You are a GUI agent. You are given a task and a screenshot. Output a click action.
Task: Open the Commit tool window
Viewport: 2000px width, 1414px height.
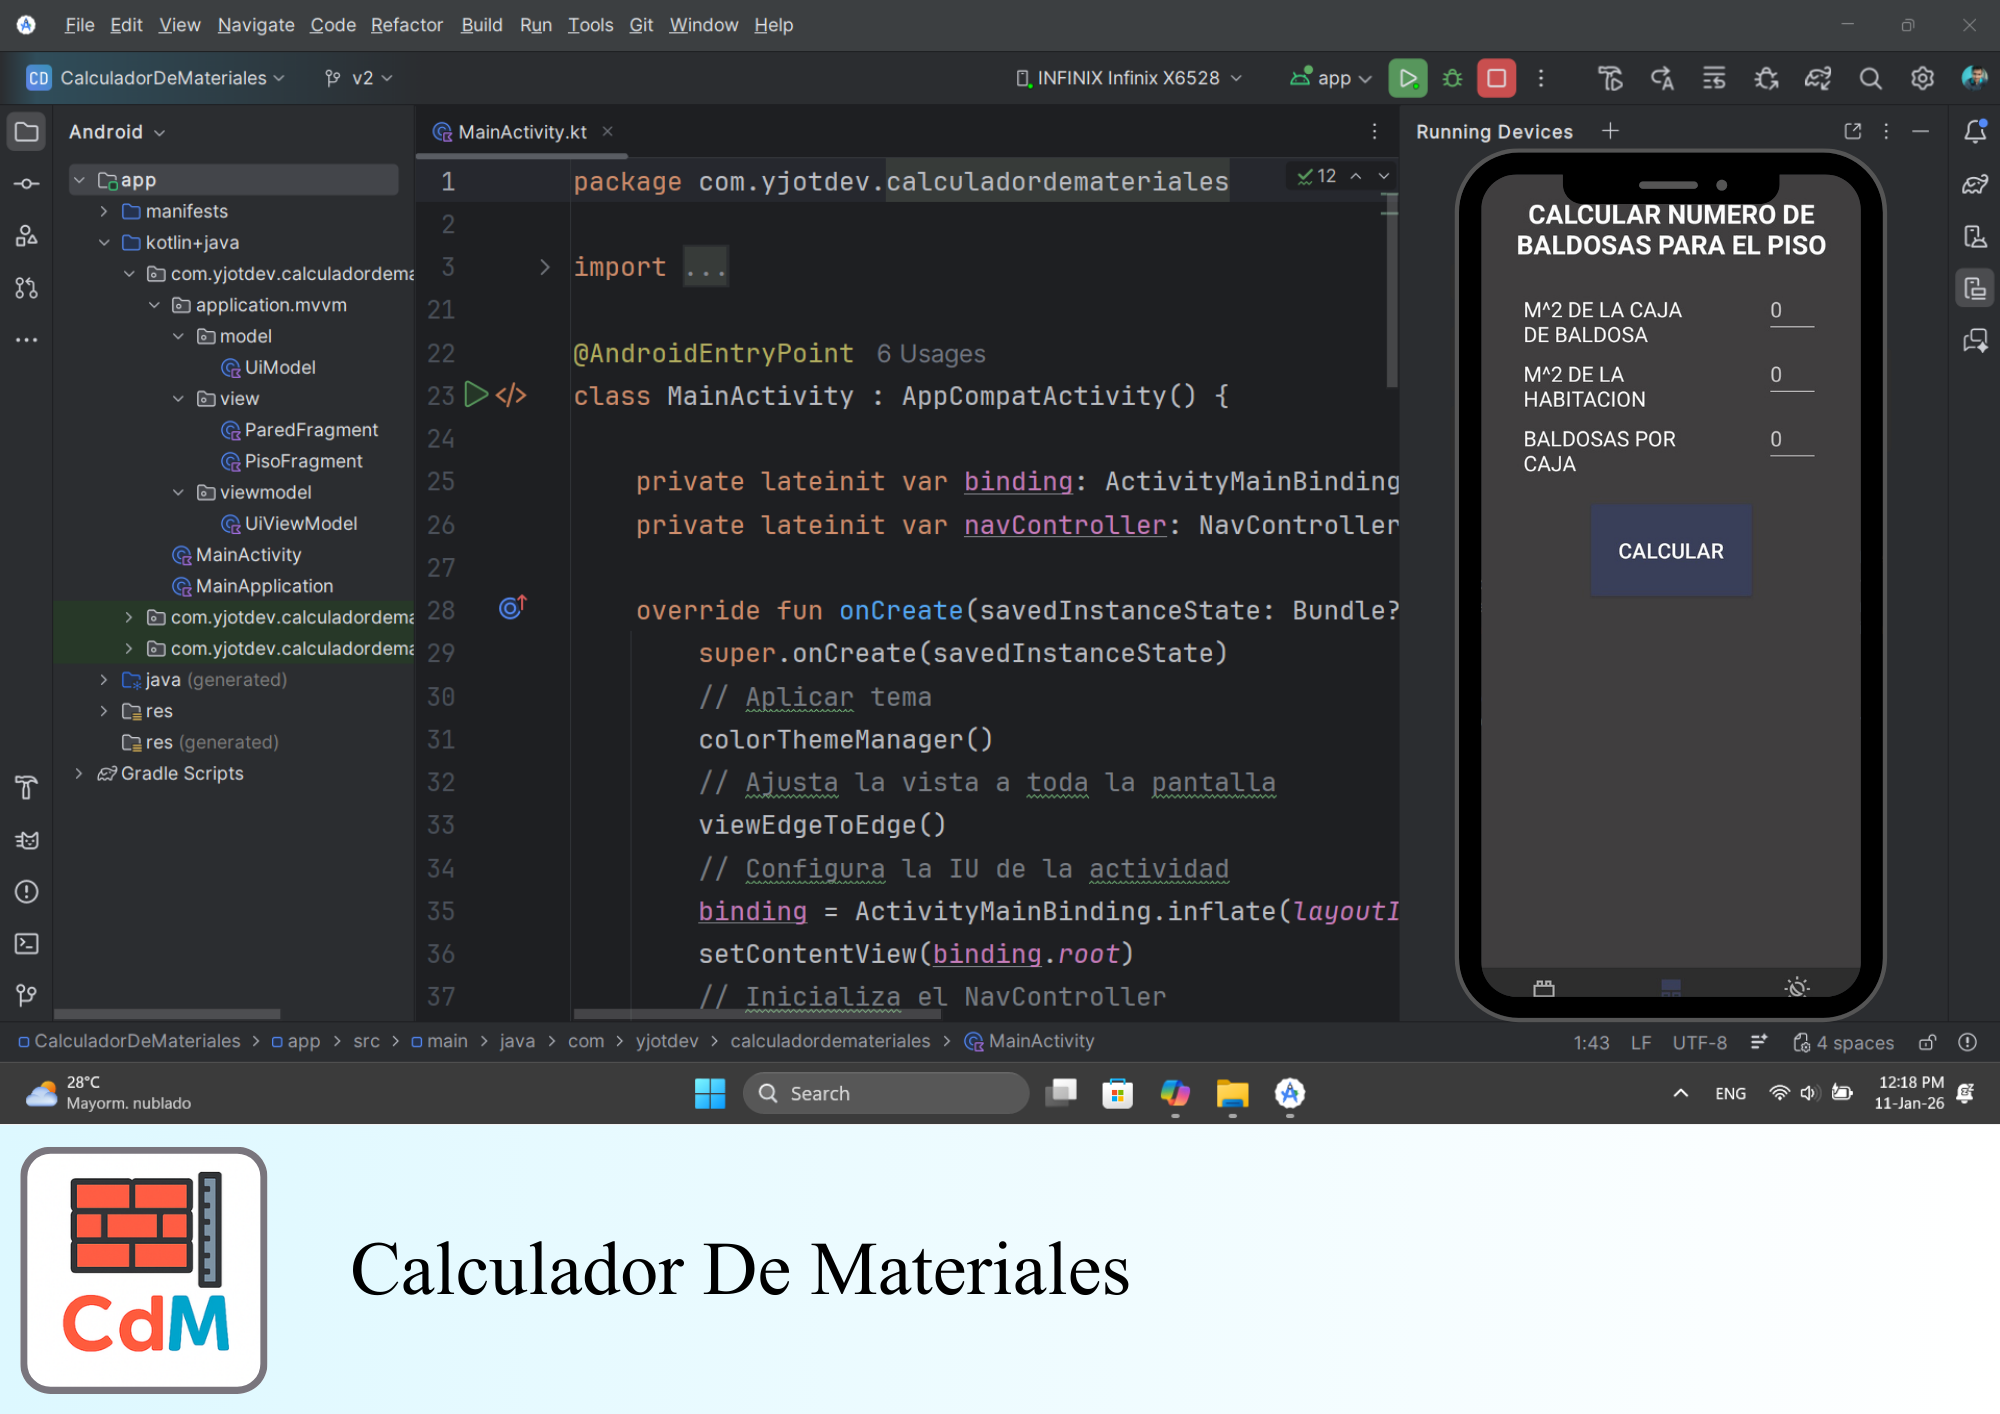click(26, 183)
